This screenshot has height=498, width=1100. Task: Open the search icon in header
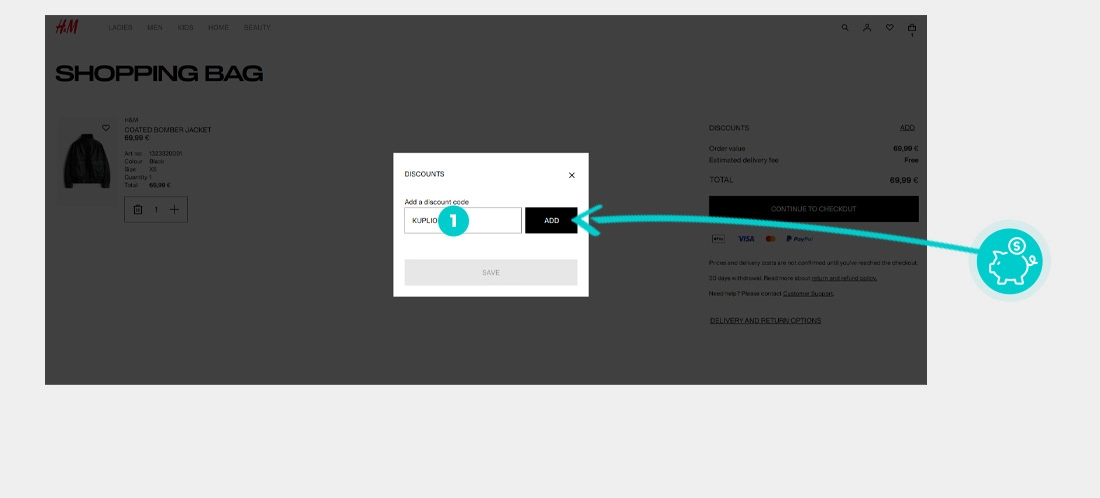click(x=845, y=28)
